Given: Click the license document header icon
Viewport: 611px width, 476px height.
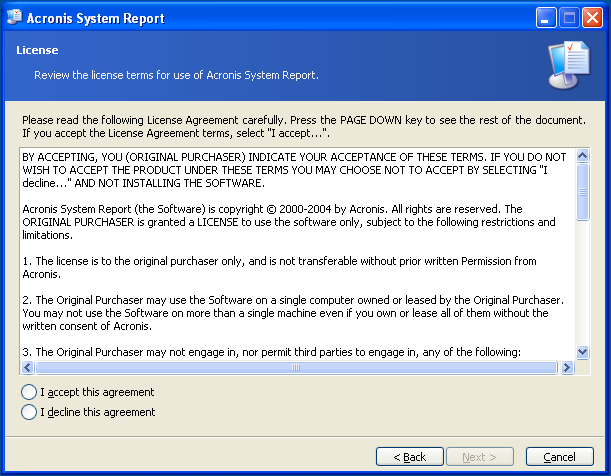Looking at the screenshot, I should [569, 65].
